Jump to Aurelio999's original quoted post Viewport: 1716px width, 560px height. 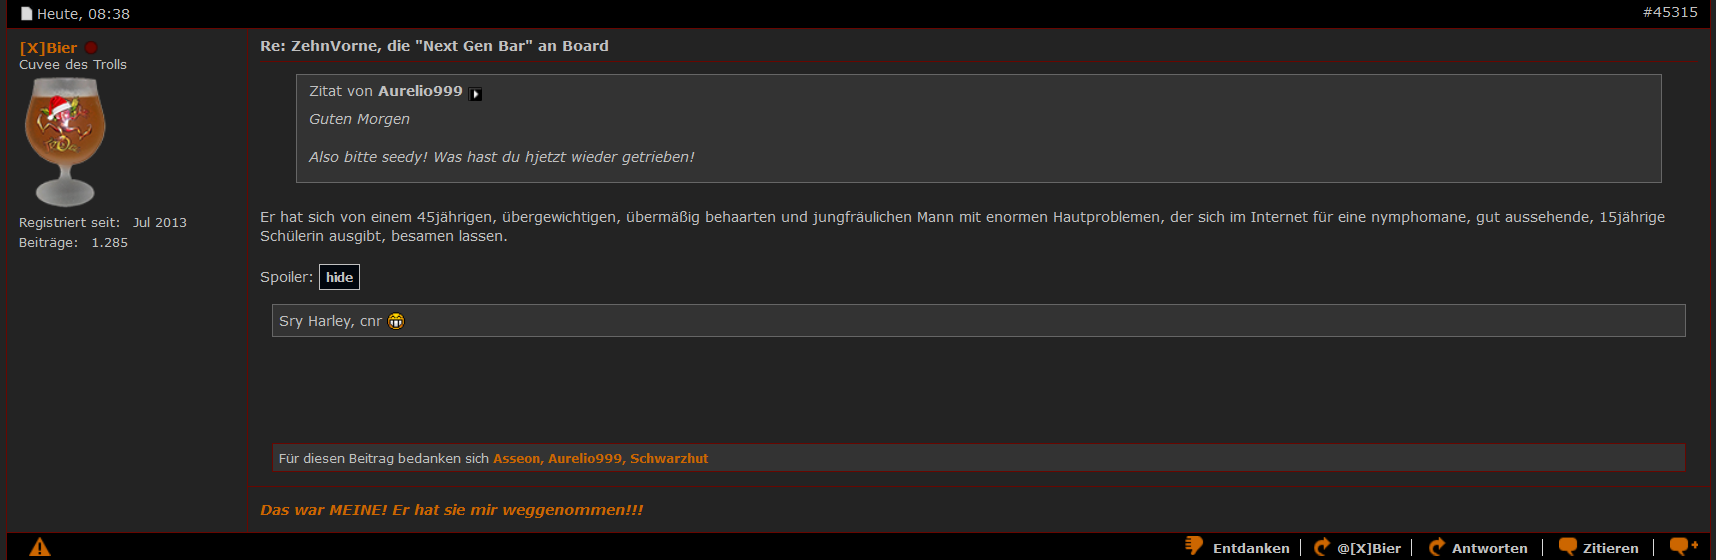(476, 94)
